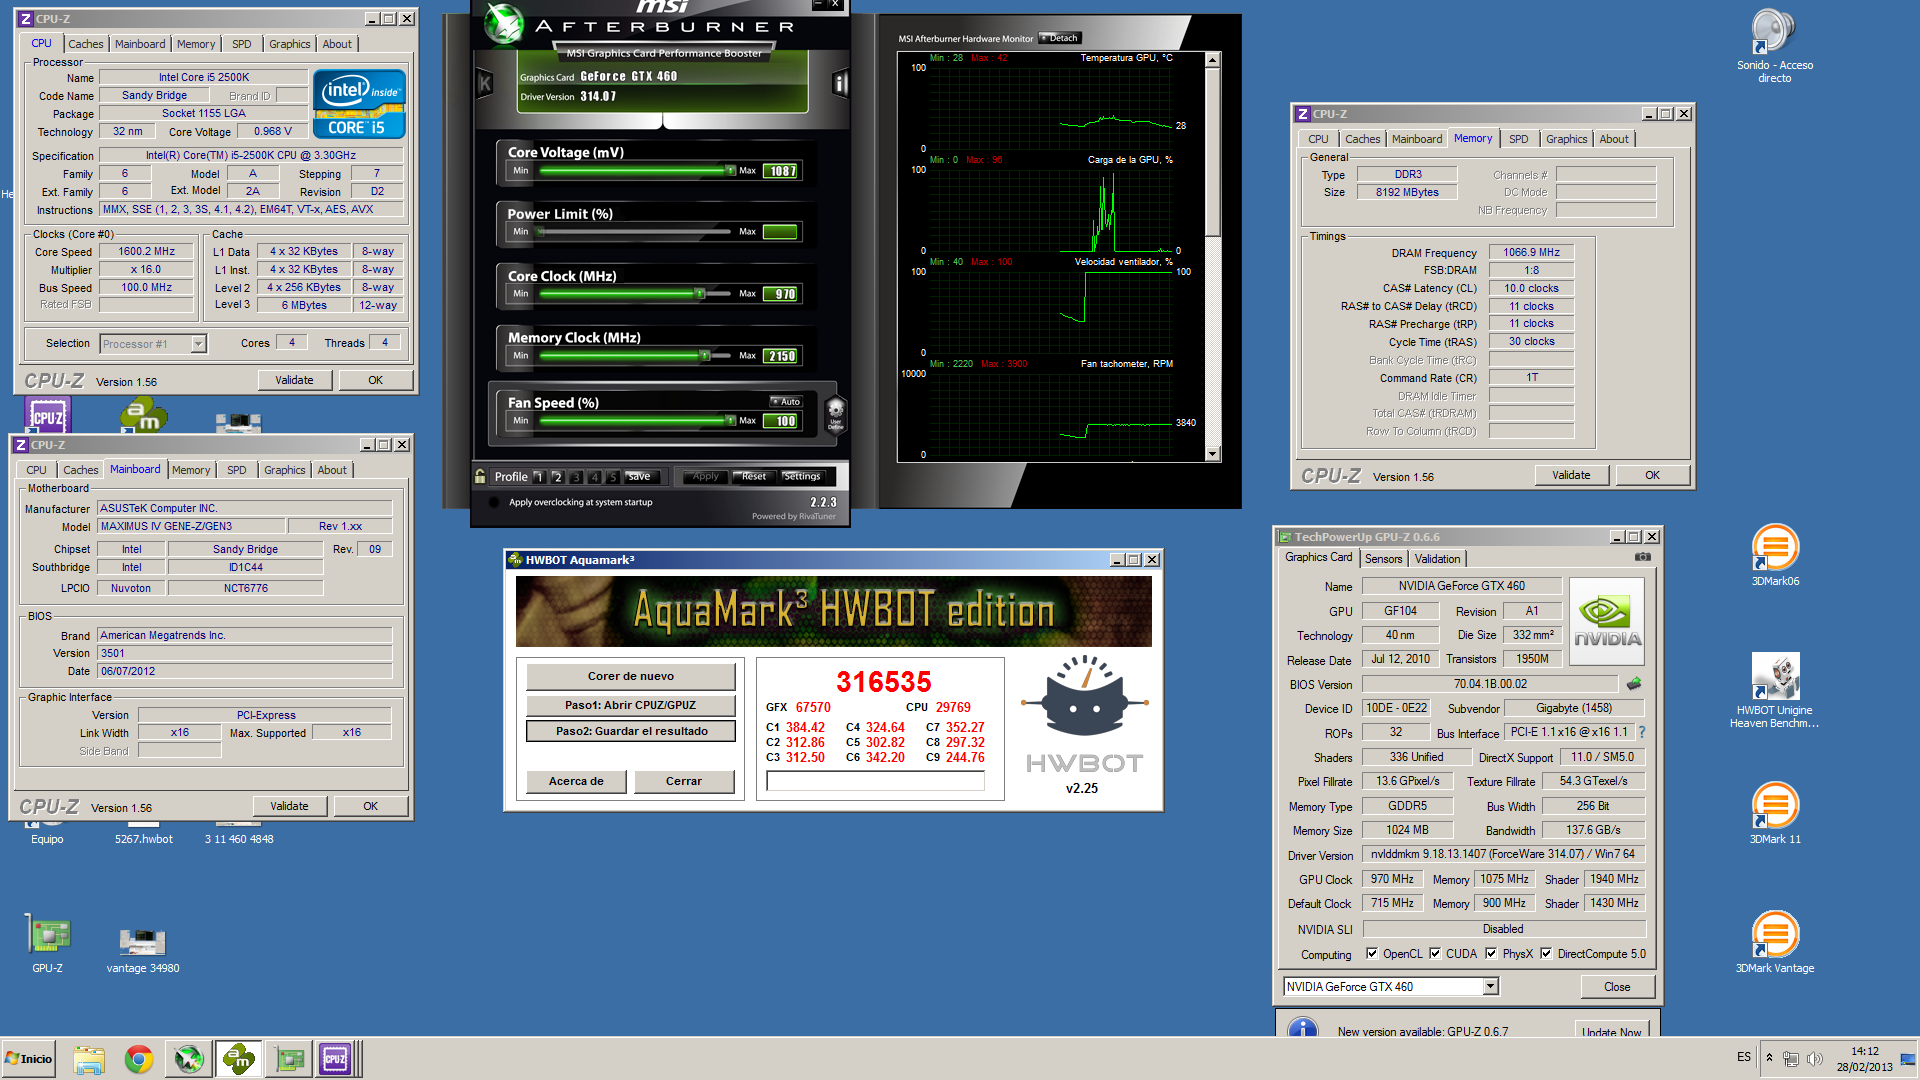Select Afterburner profile slot 1

coord(539,477)
